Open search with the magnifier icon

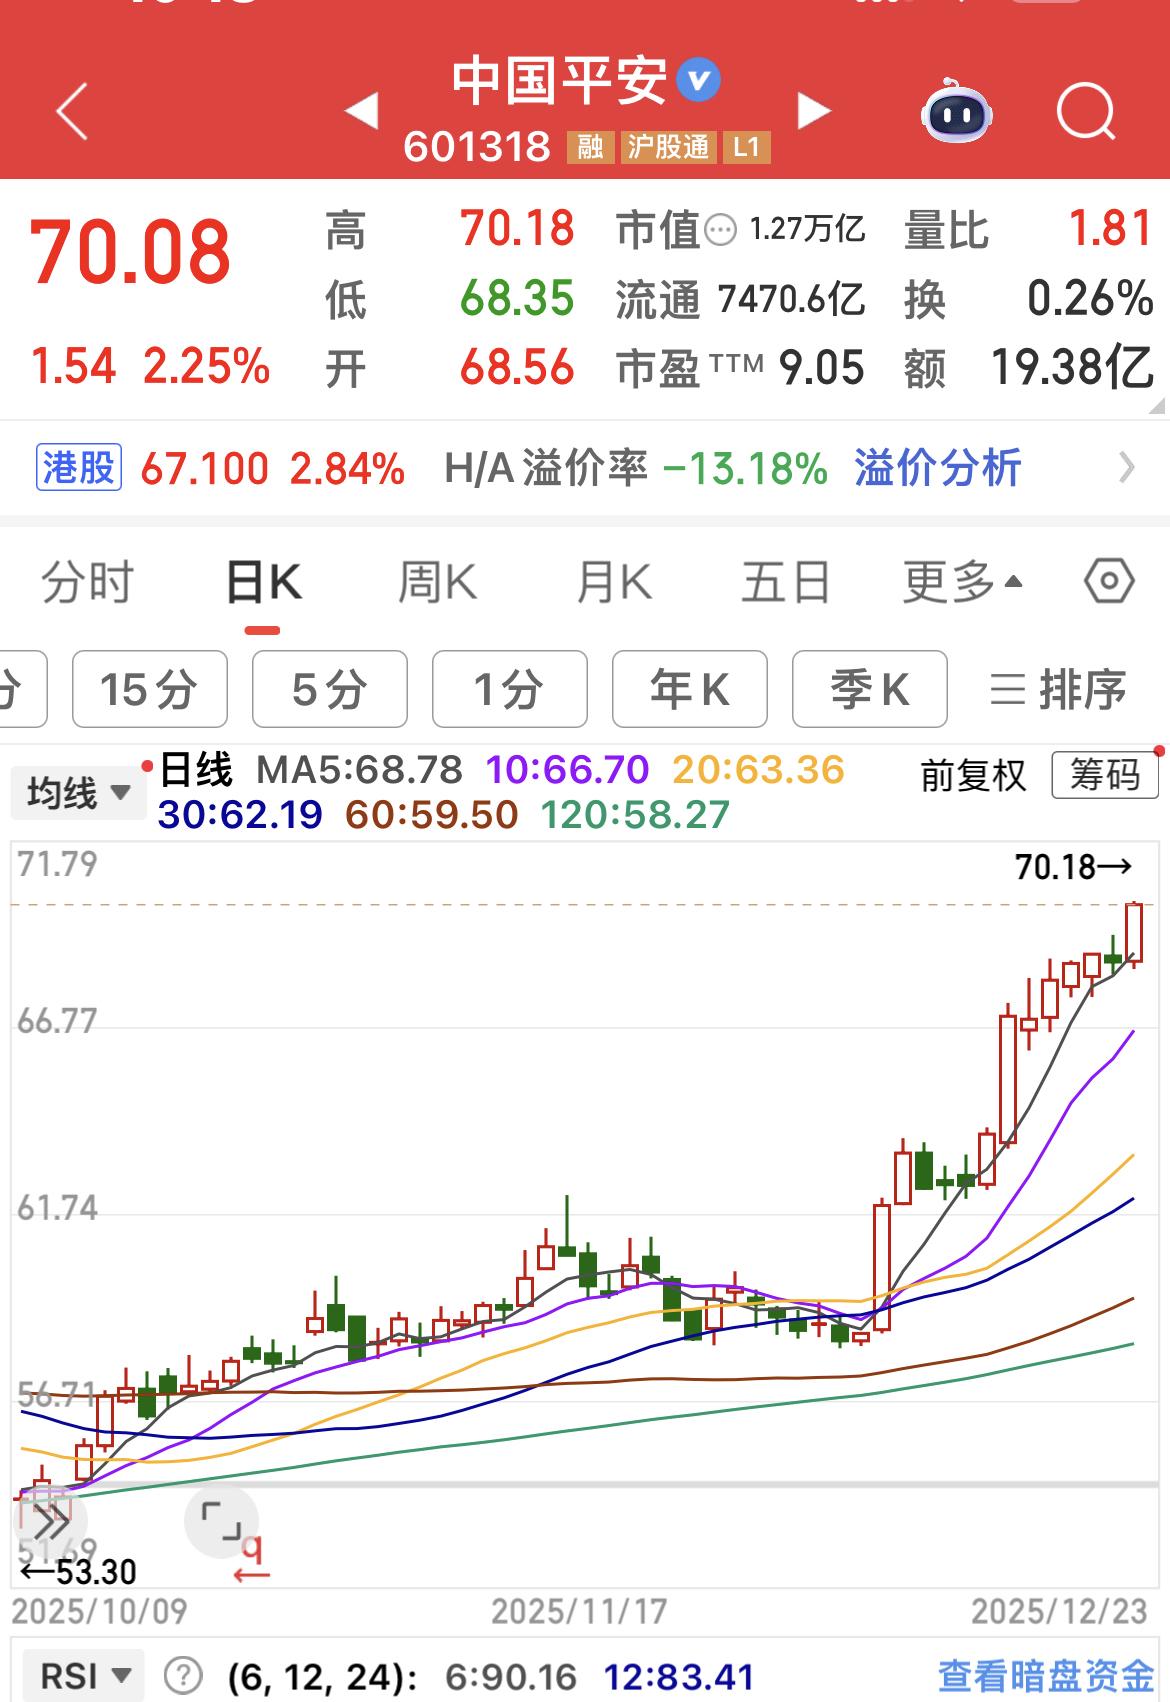[x=1086, y=111]
